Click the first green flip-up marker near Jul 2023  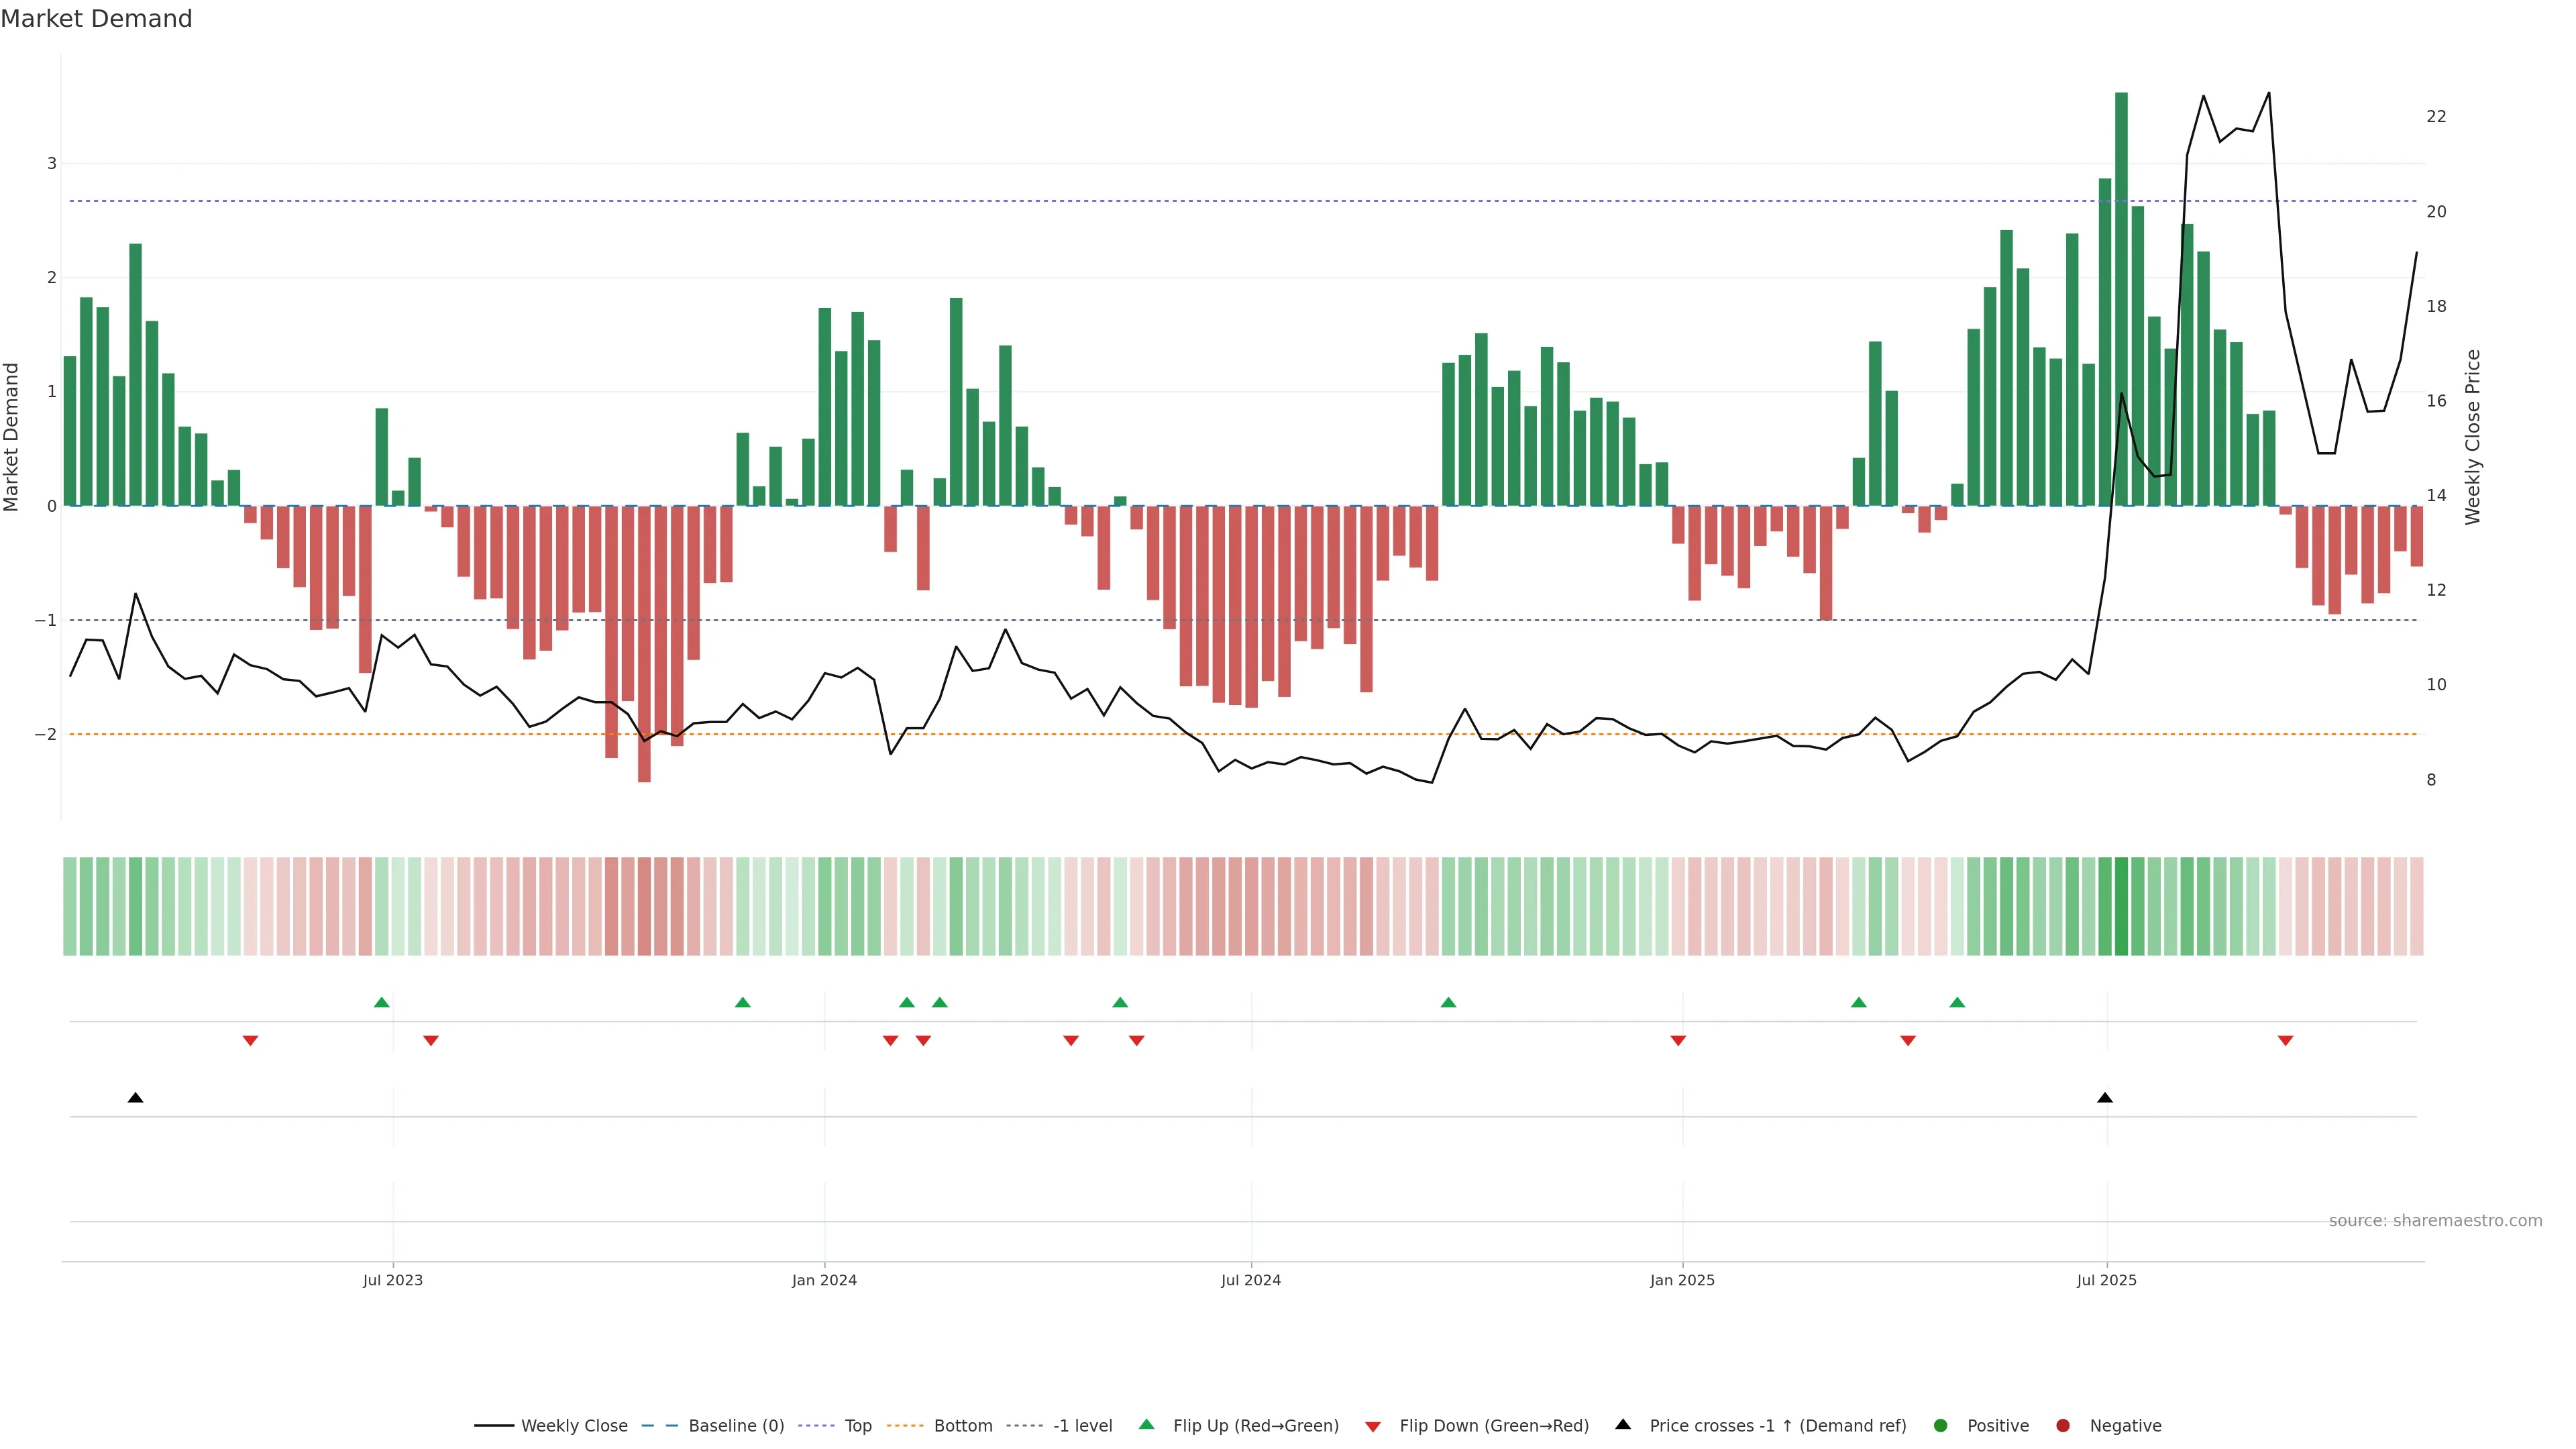coord(382,1002)
